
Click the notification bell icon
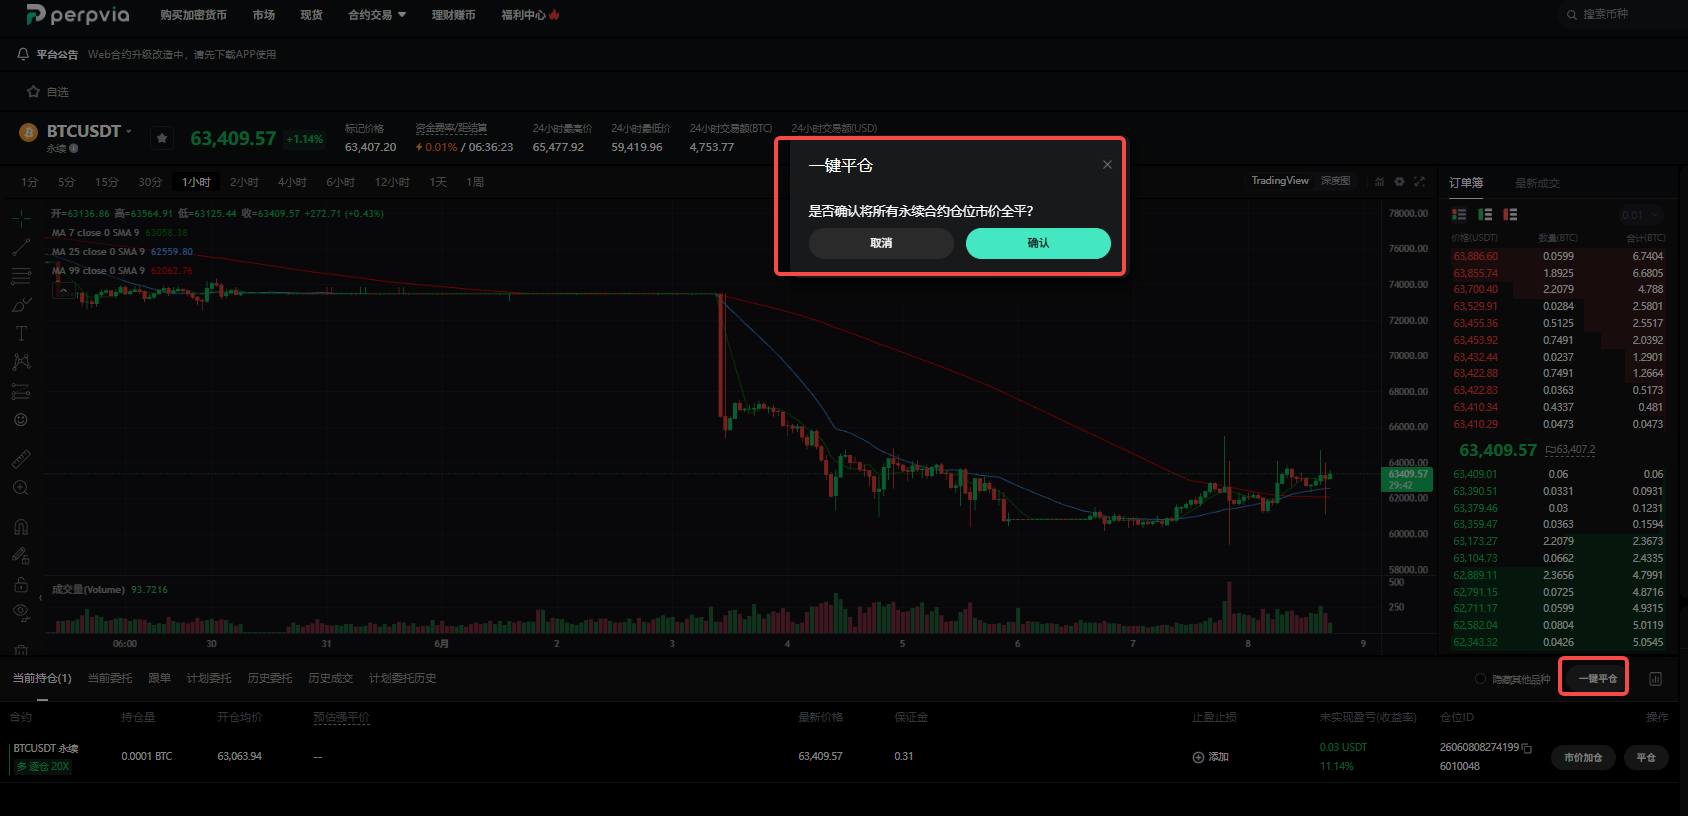[x=23, y=54]
